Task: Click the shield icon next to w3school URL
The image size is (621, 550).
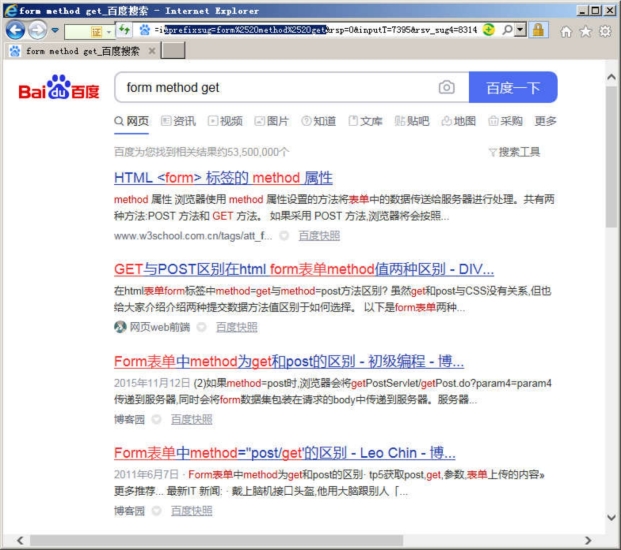Action: [x=284, y=236]
